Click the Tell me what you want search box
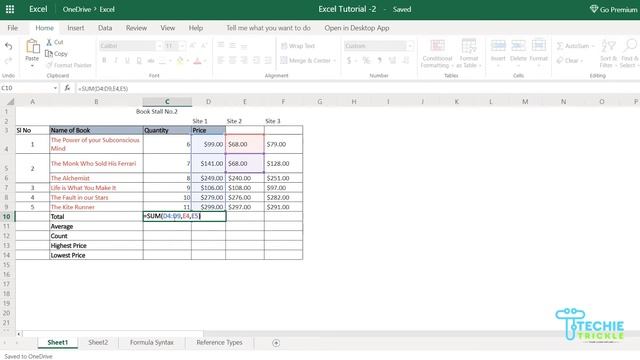This screenshot has width=640, height=360. (268, 28)
